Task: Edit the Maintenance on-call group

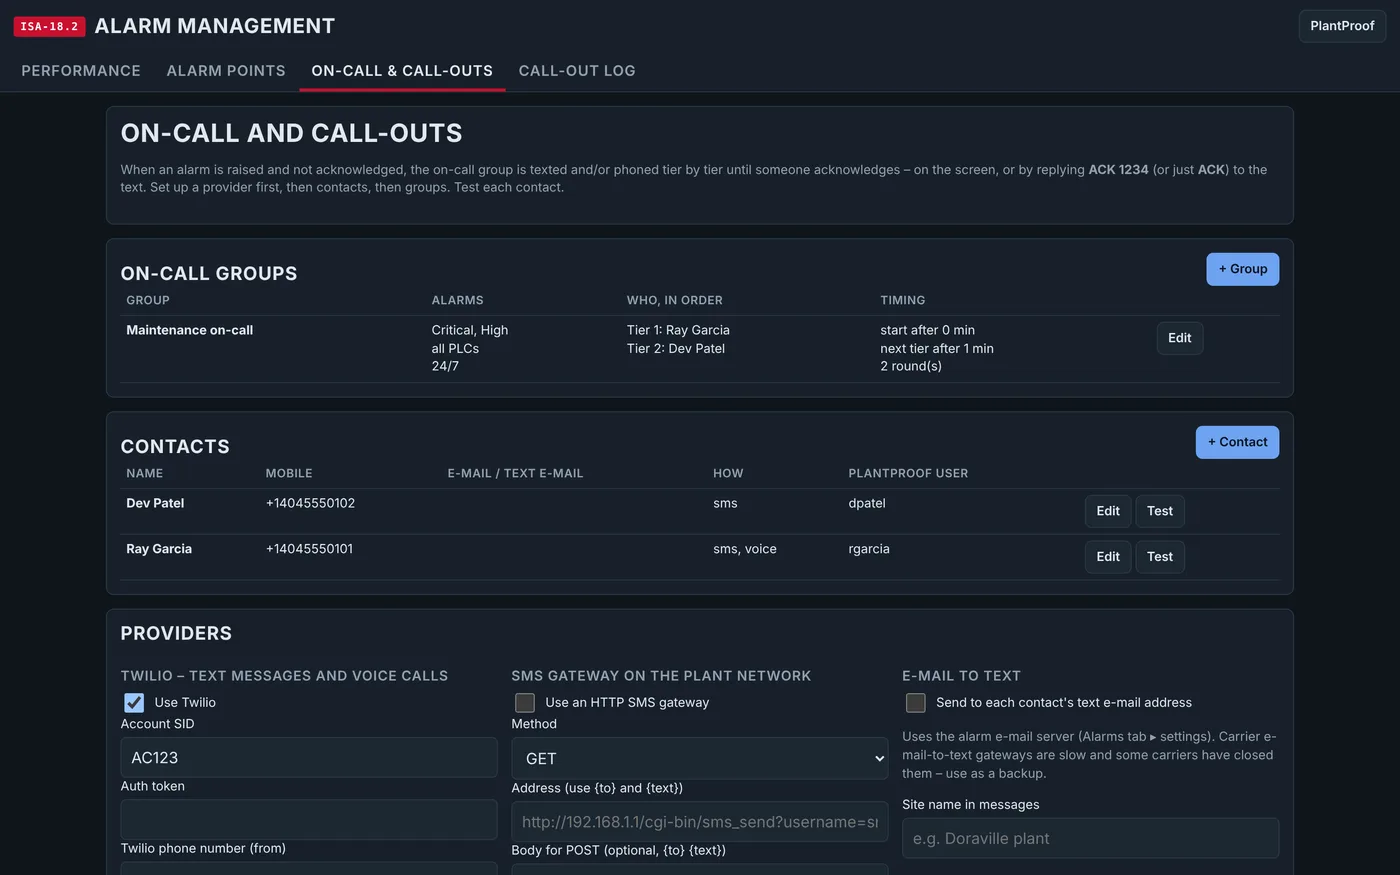Action: pos(1180,338)
